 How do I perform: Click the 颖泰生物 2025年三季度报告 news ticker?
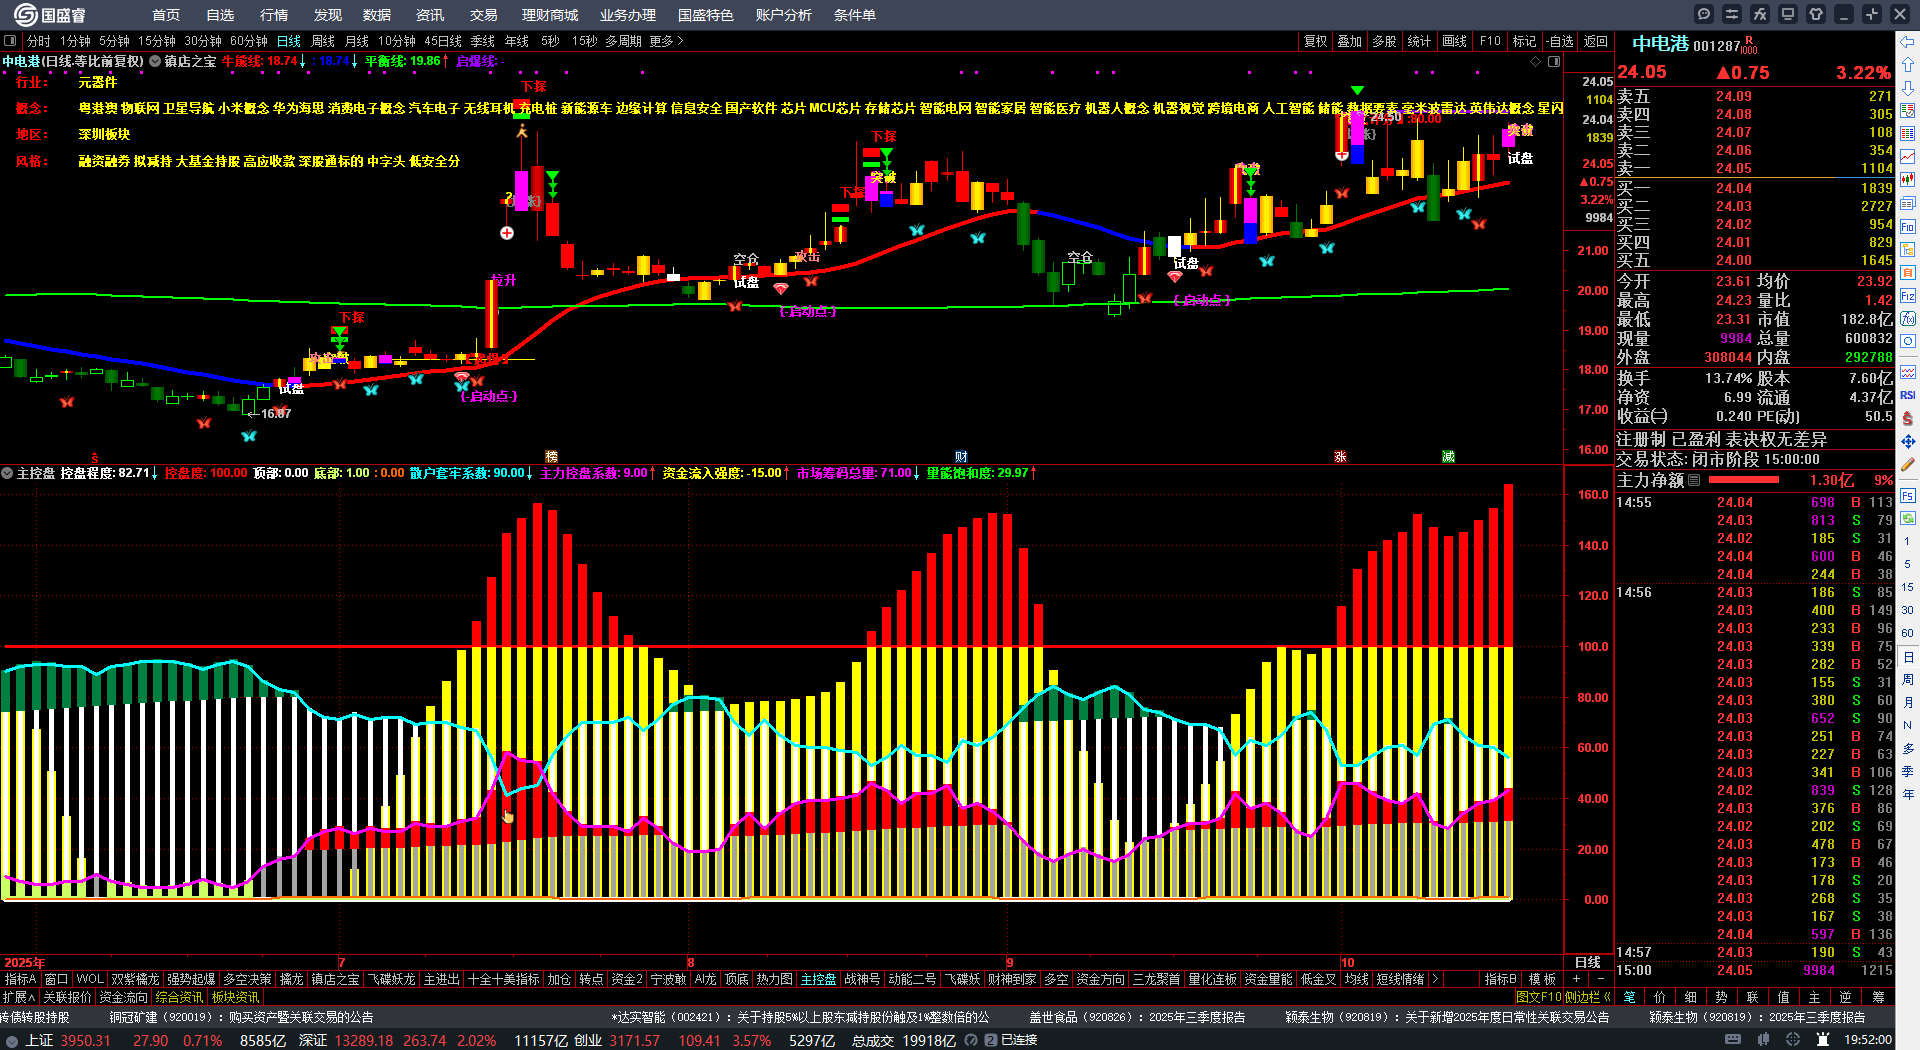1757,1017
